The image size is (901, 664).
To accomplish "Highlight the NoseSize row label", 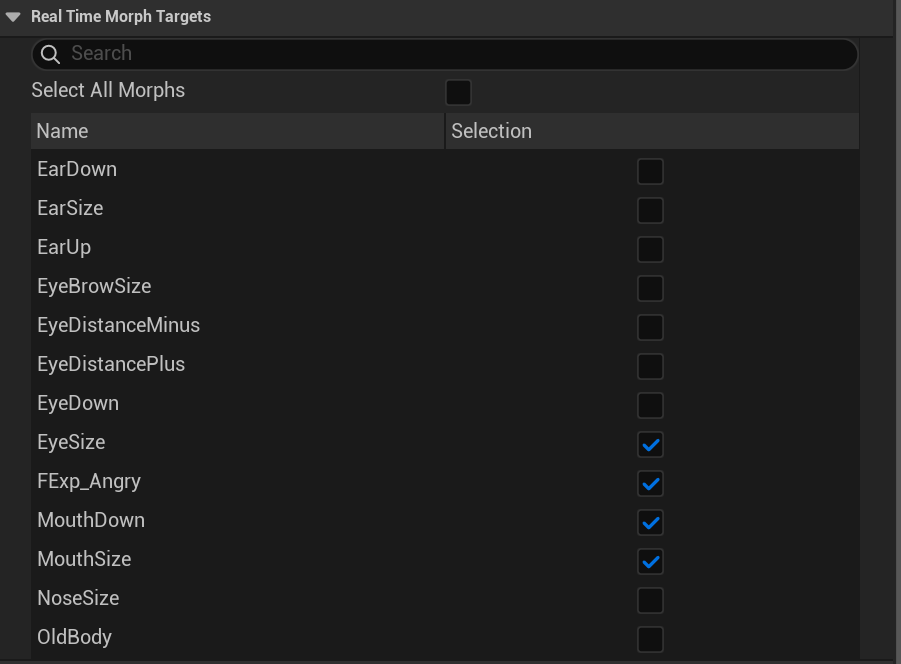I will pyautogui.click(x=78, y=599).
